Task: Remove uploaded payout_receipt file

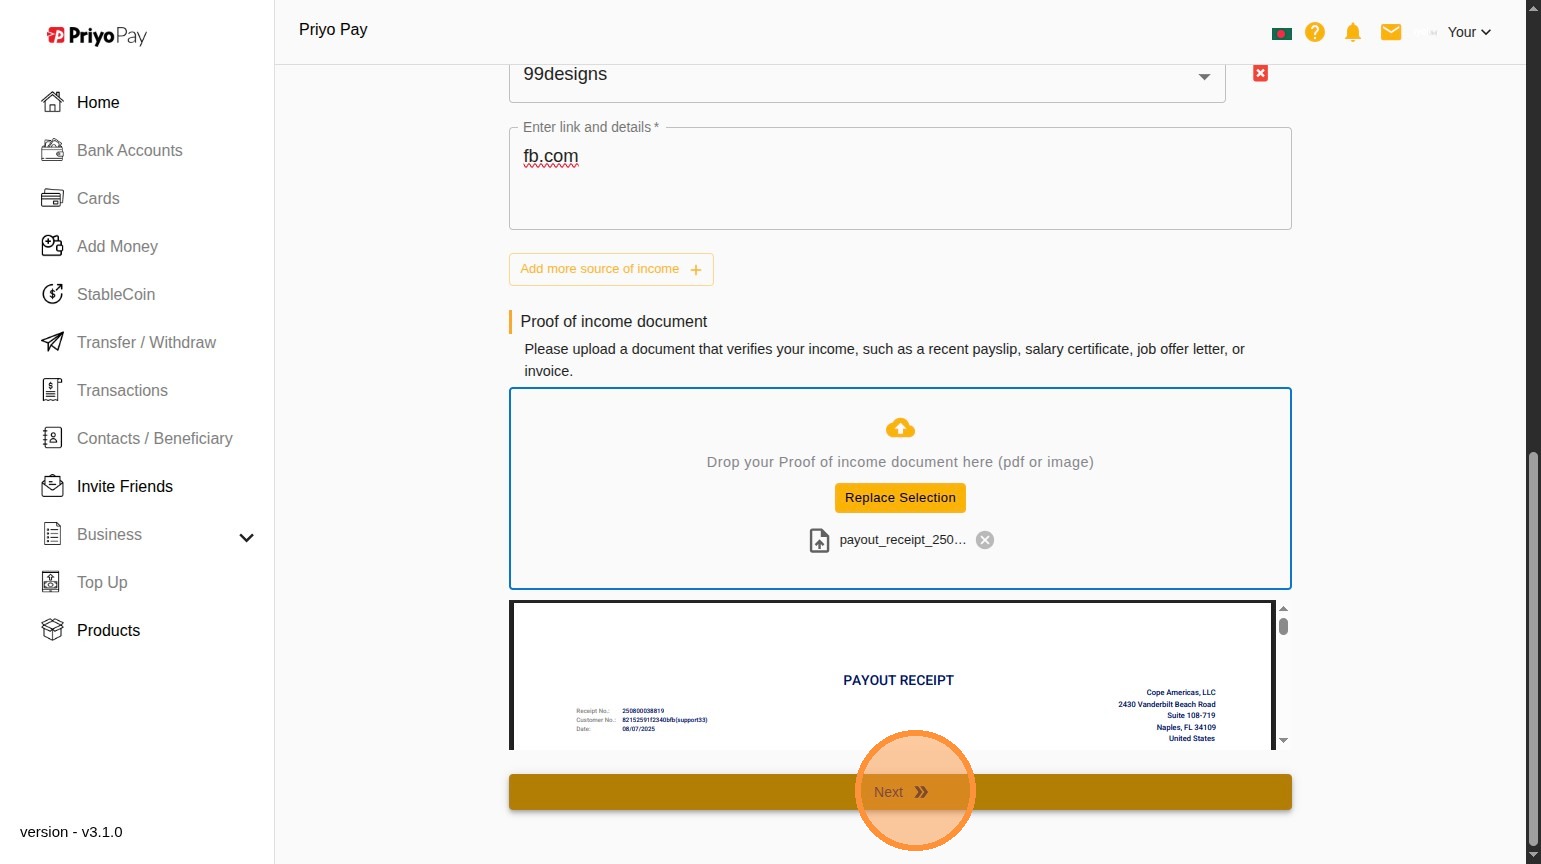Action: pyautogui.click(x=985, y=540)
